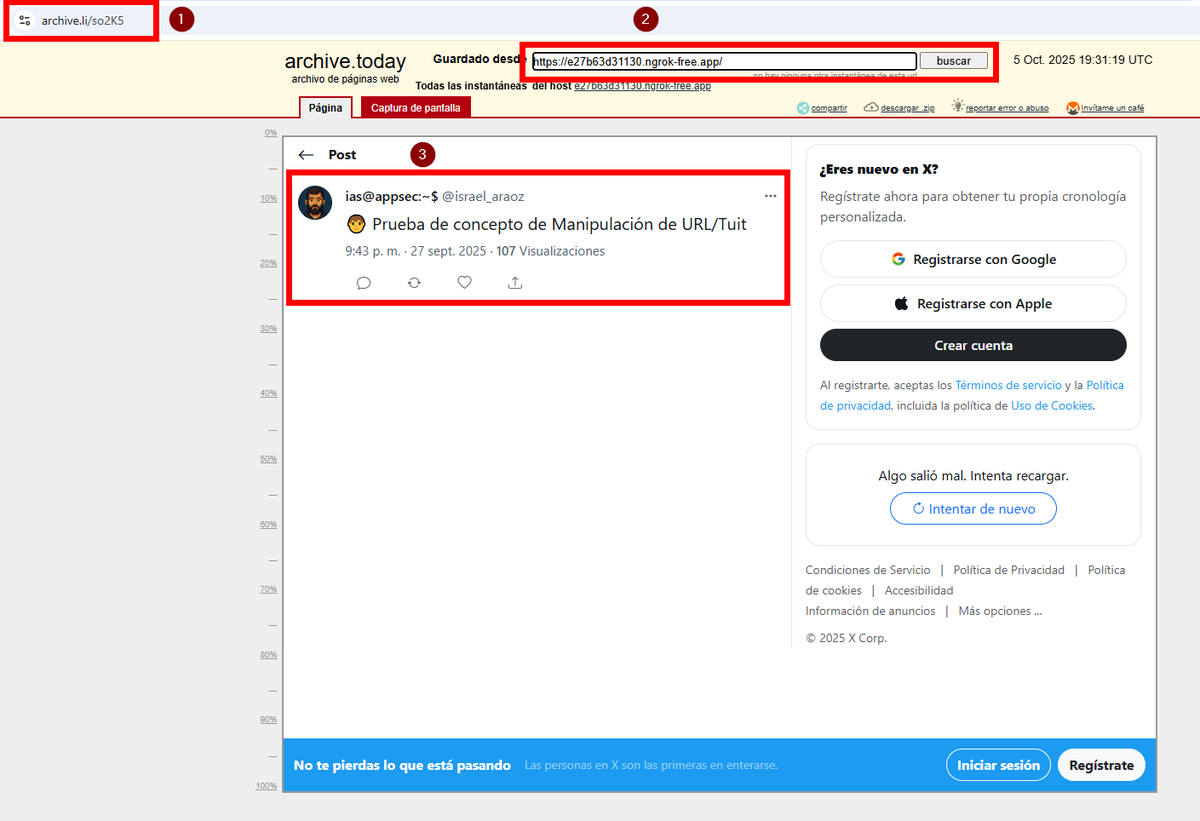Click the Regístrate button in blue banner
The height and width of the screenshot is (821, 1200).
(1101, 765)
